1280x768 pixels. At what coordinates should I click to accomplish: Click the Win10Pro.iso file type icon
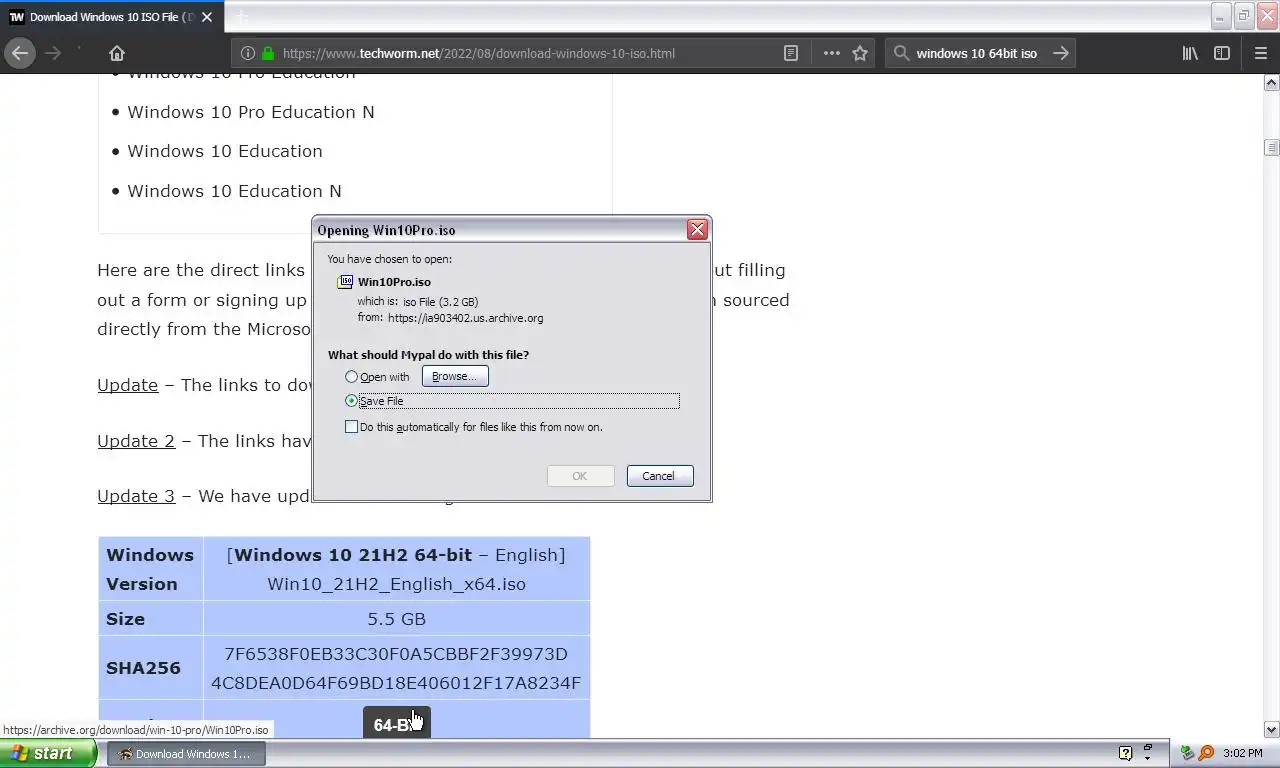345,282
